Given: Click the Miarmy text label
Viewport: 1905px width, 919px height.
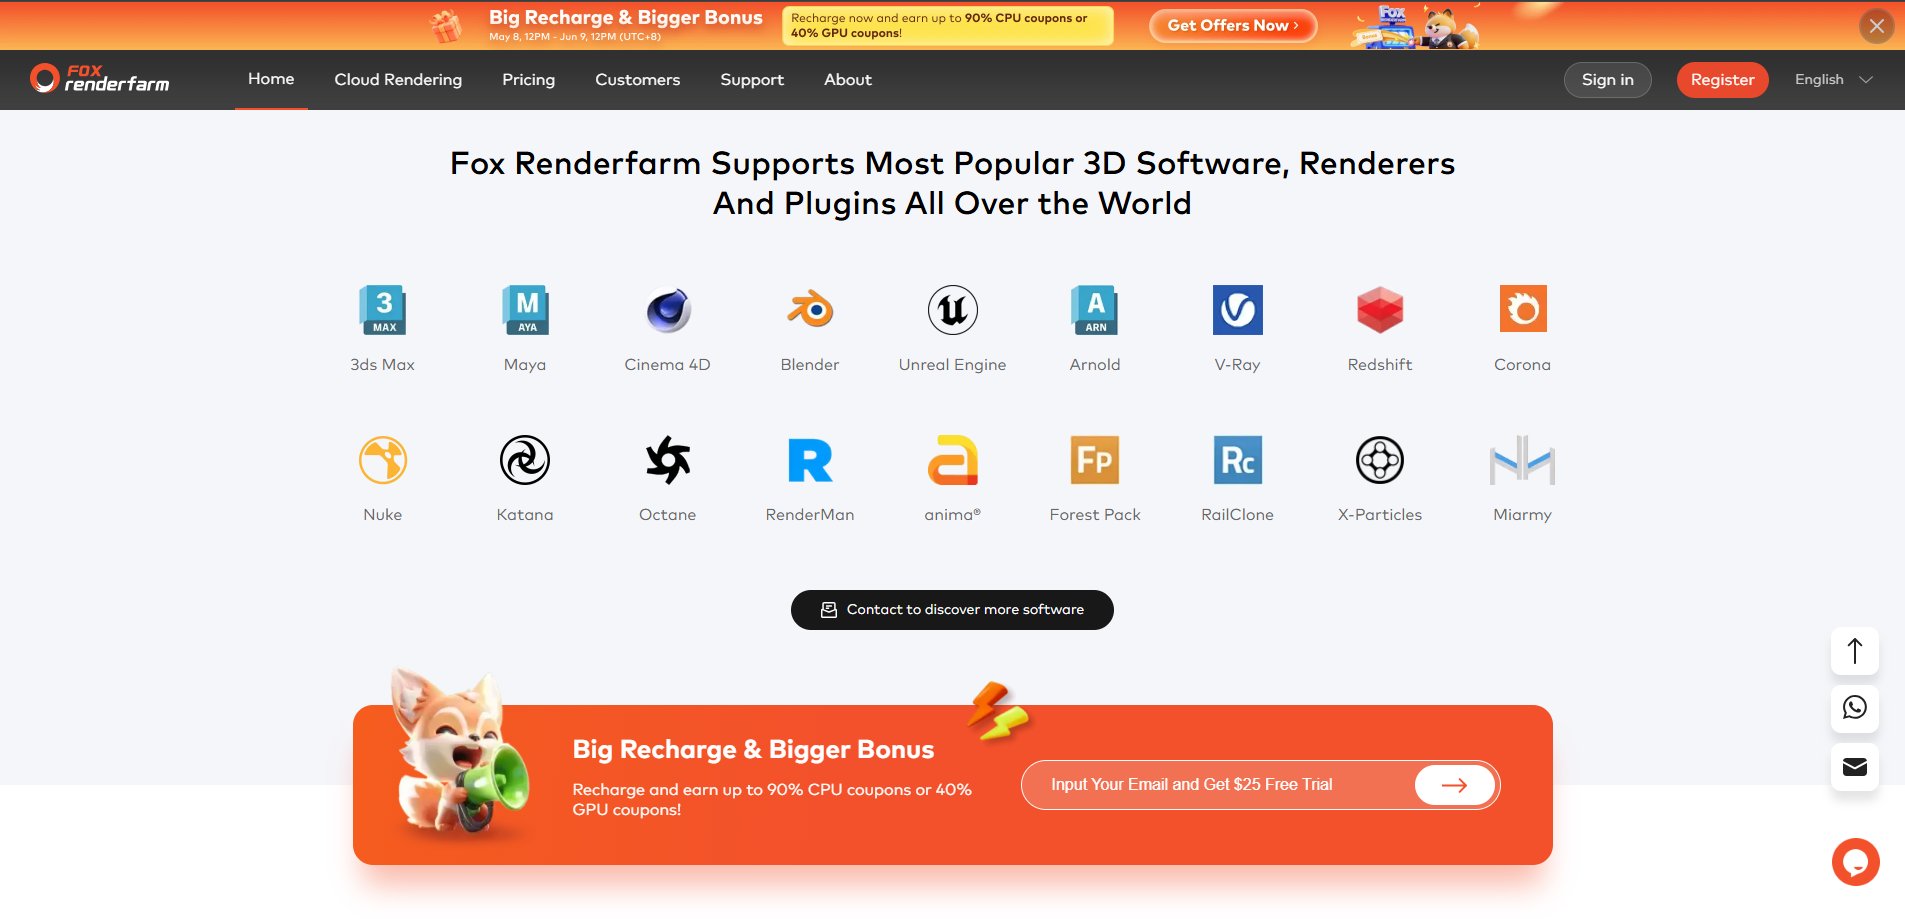Looking at the screenshot, I should [x=1523, y=515].
